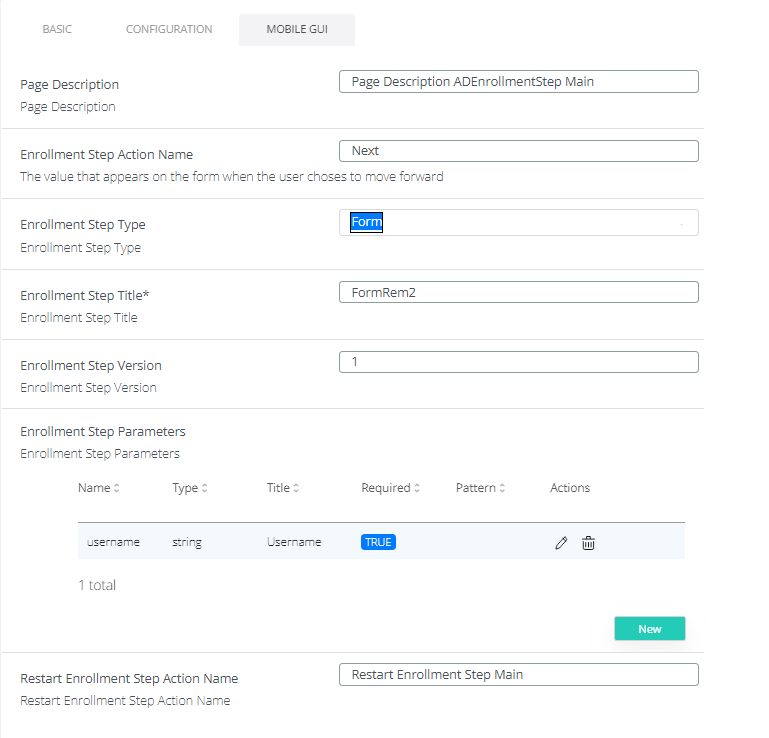Click the New parameter button

point(649,628)
